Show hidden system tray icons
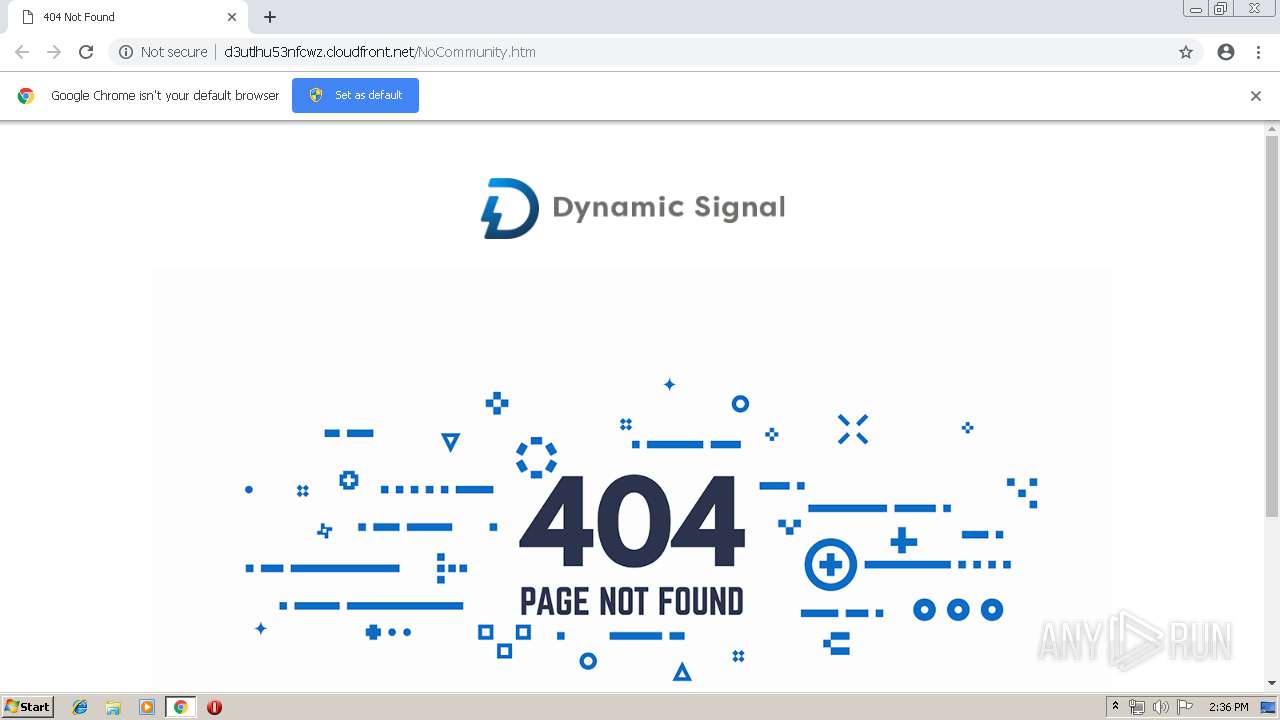1280x720 pixels. 1115,707
